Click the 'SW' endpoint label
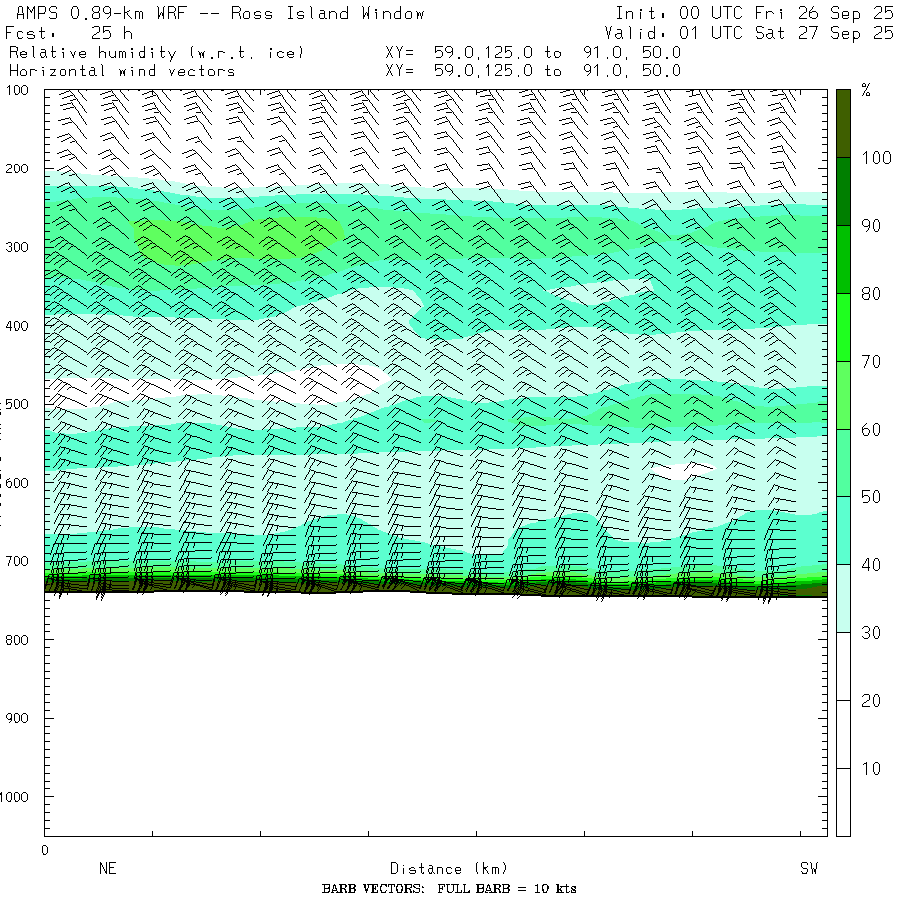Viewport: 900px width, 900px height. [809, 868]
